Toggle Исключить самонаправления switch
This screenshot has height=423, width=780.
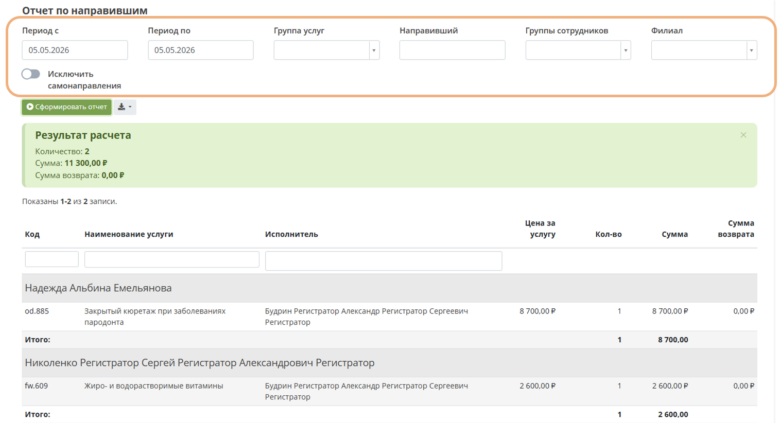pos(31,74)
